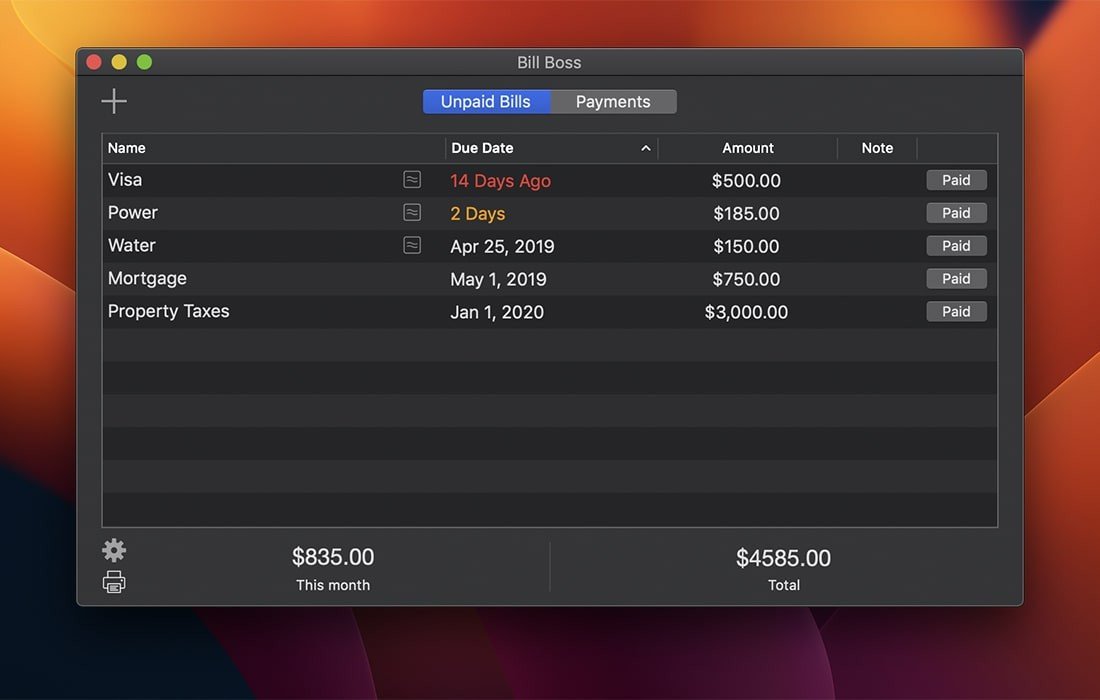
Task: Click the plus icon to add a bill
Action: pyautogui.click(x=114, y=101)
